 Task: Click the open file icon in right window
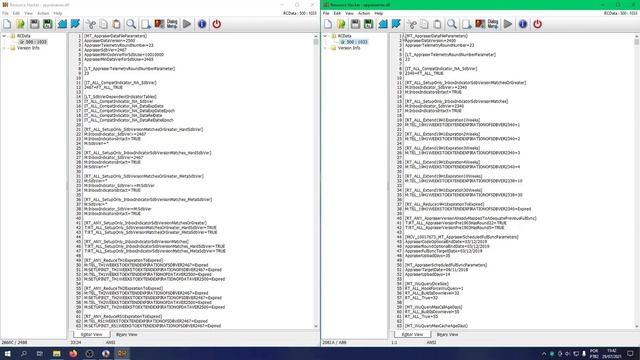click(341, 24)
